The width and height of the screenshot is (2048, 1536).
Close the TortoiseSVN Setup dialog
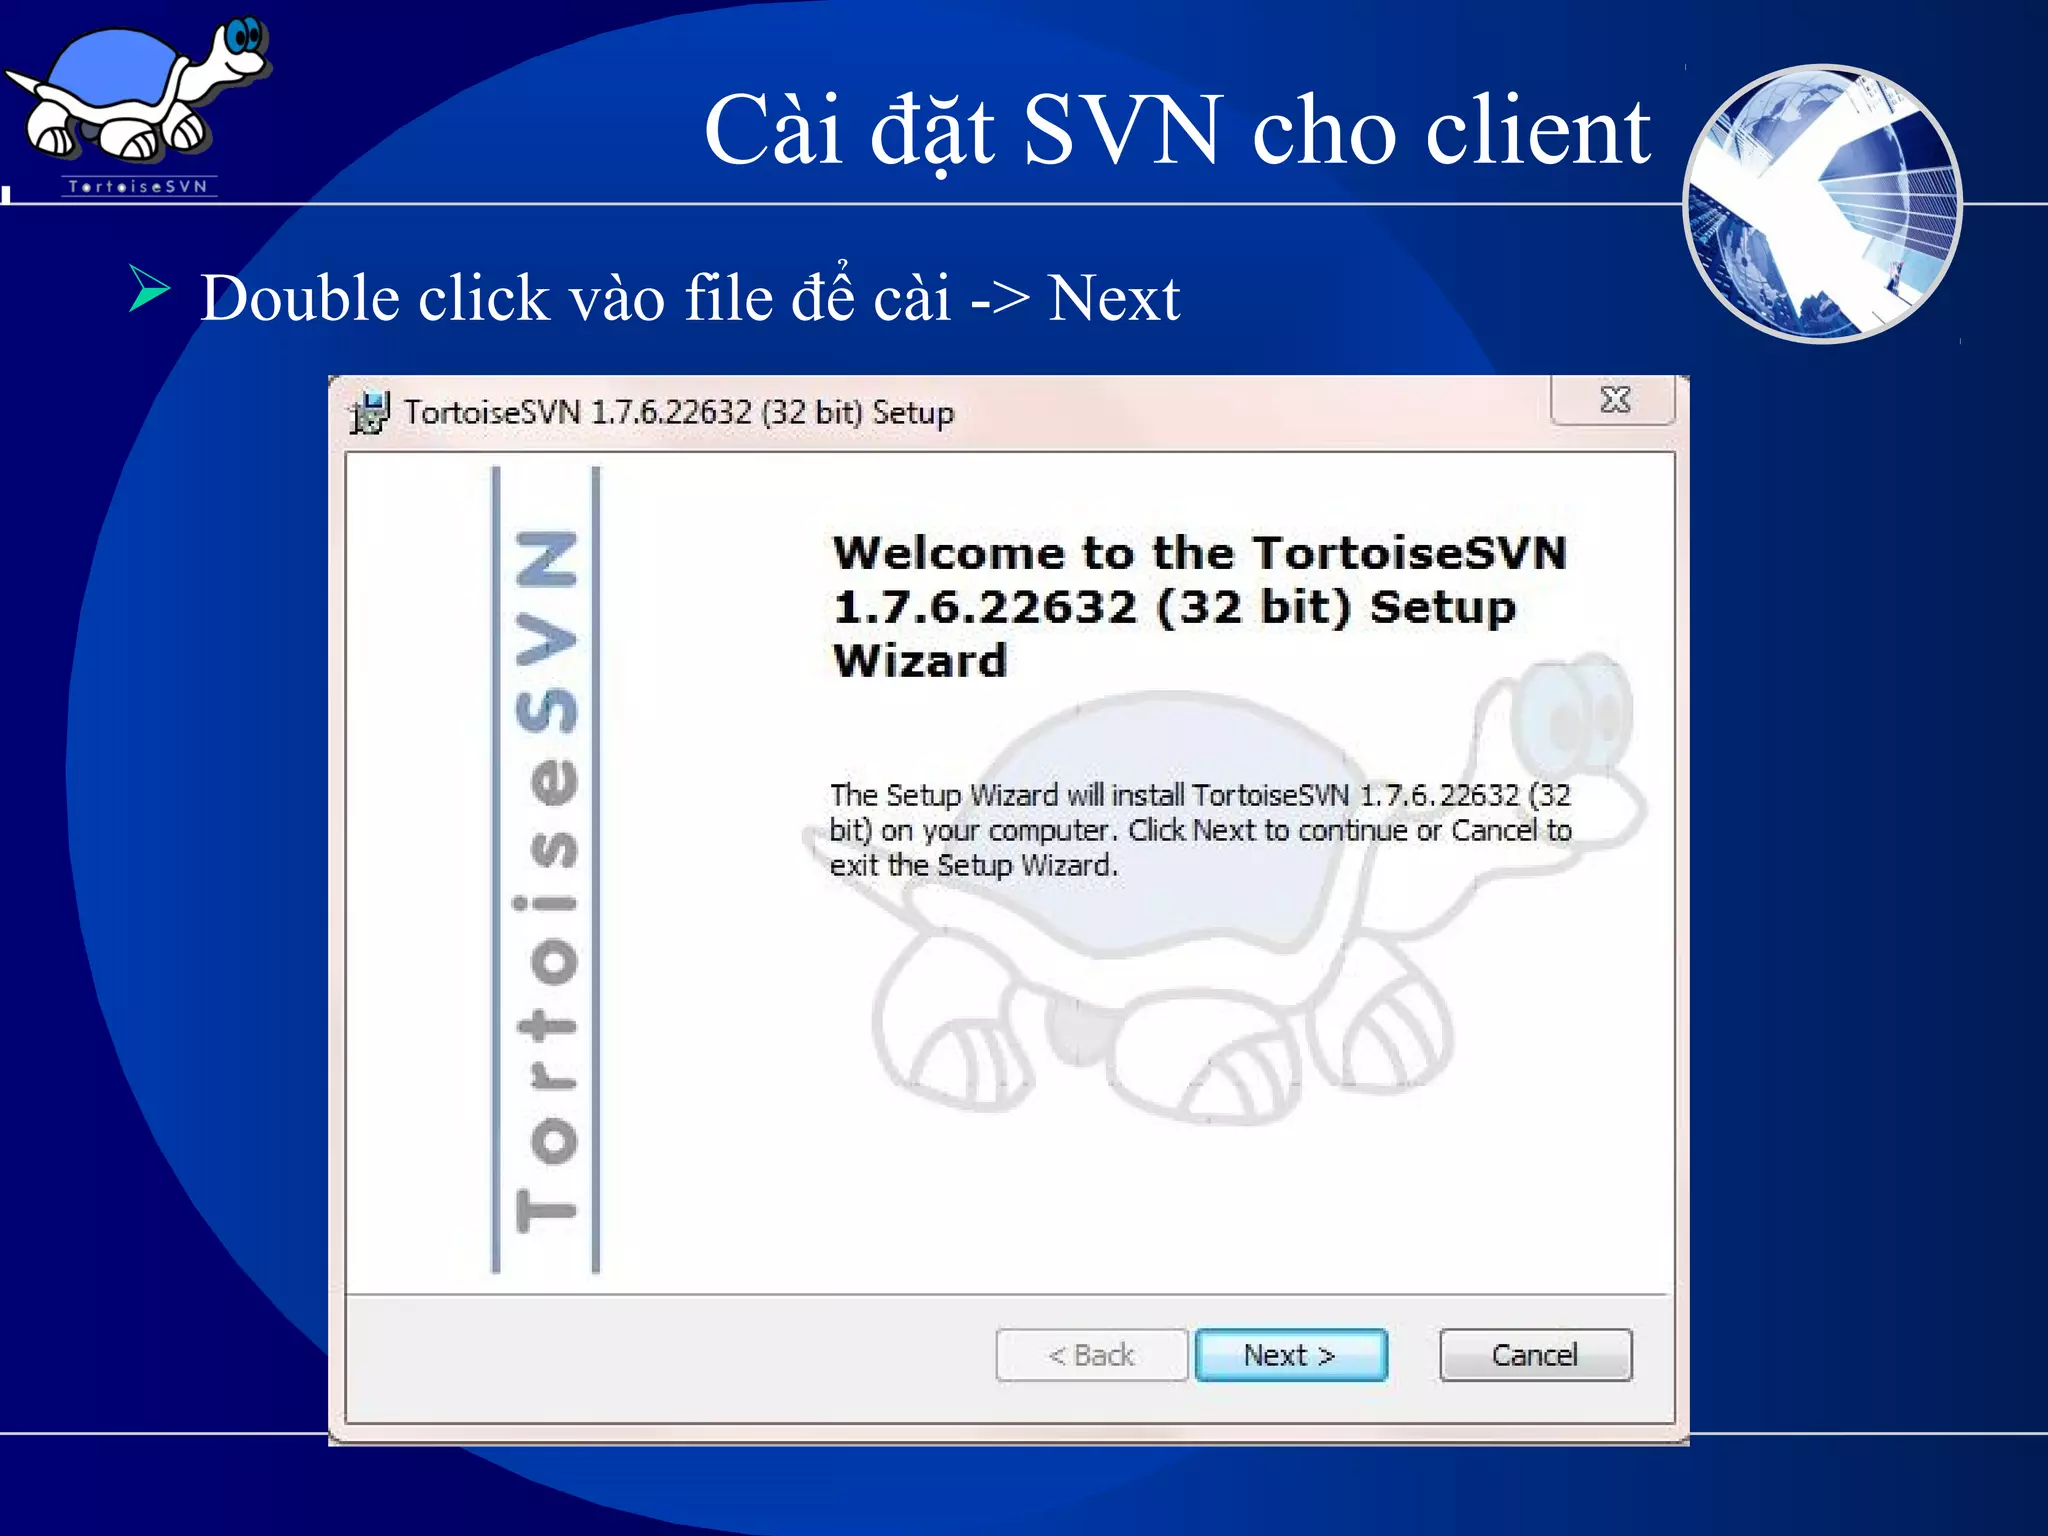(x=1614, y=400)
